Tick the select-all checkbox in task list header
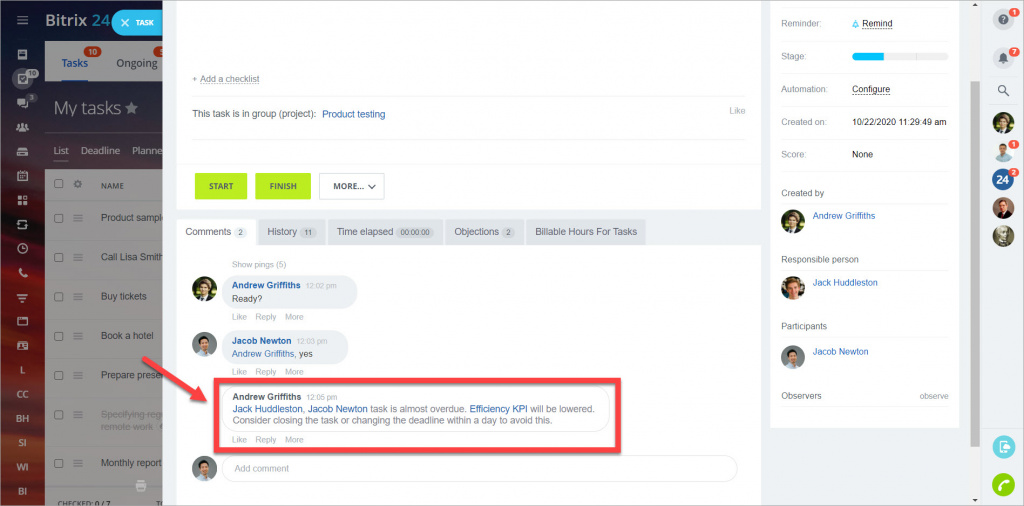The image size is (1024, 506). tap(58, 184)
